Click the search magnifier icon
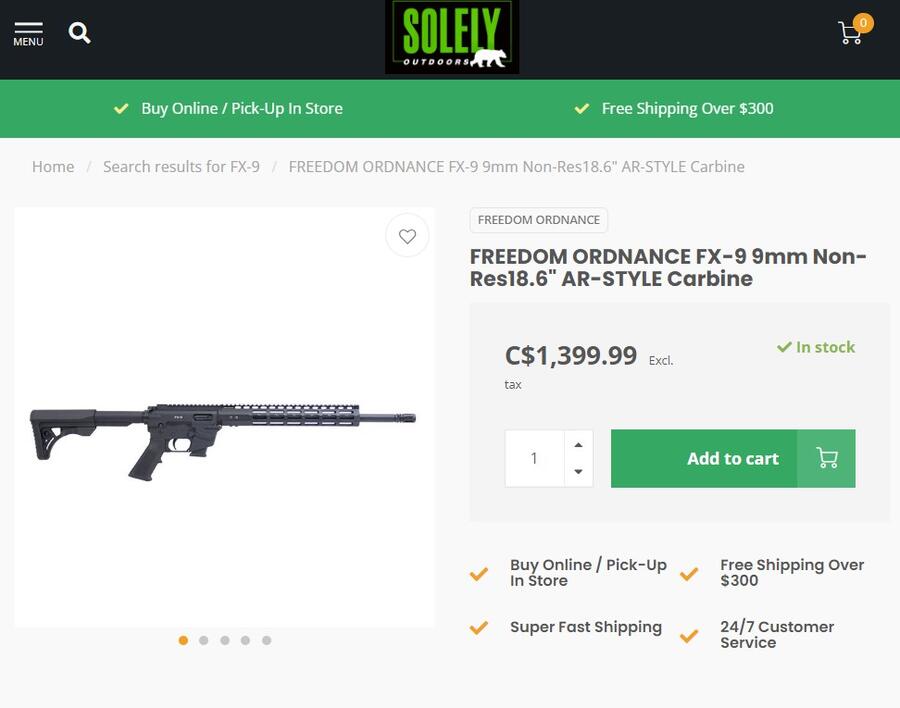This screenshot has height=708, width=900. pos(80,33)
